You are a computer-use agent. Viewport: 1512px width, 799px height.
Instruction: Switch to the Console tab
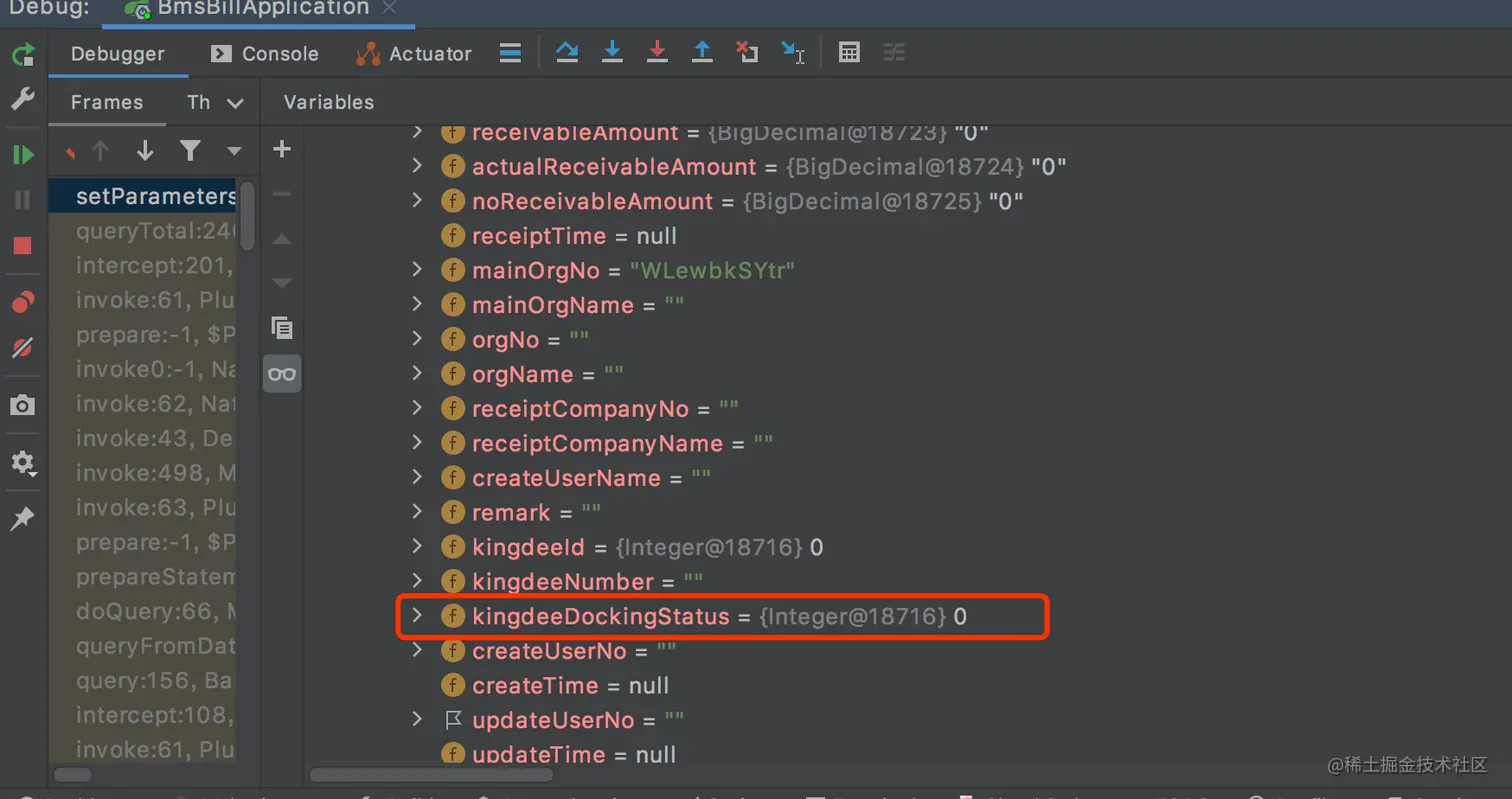coord(265,54)
